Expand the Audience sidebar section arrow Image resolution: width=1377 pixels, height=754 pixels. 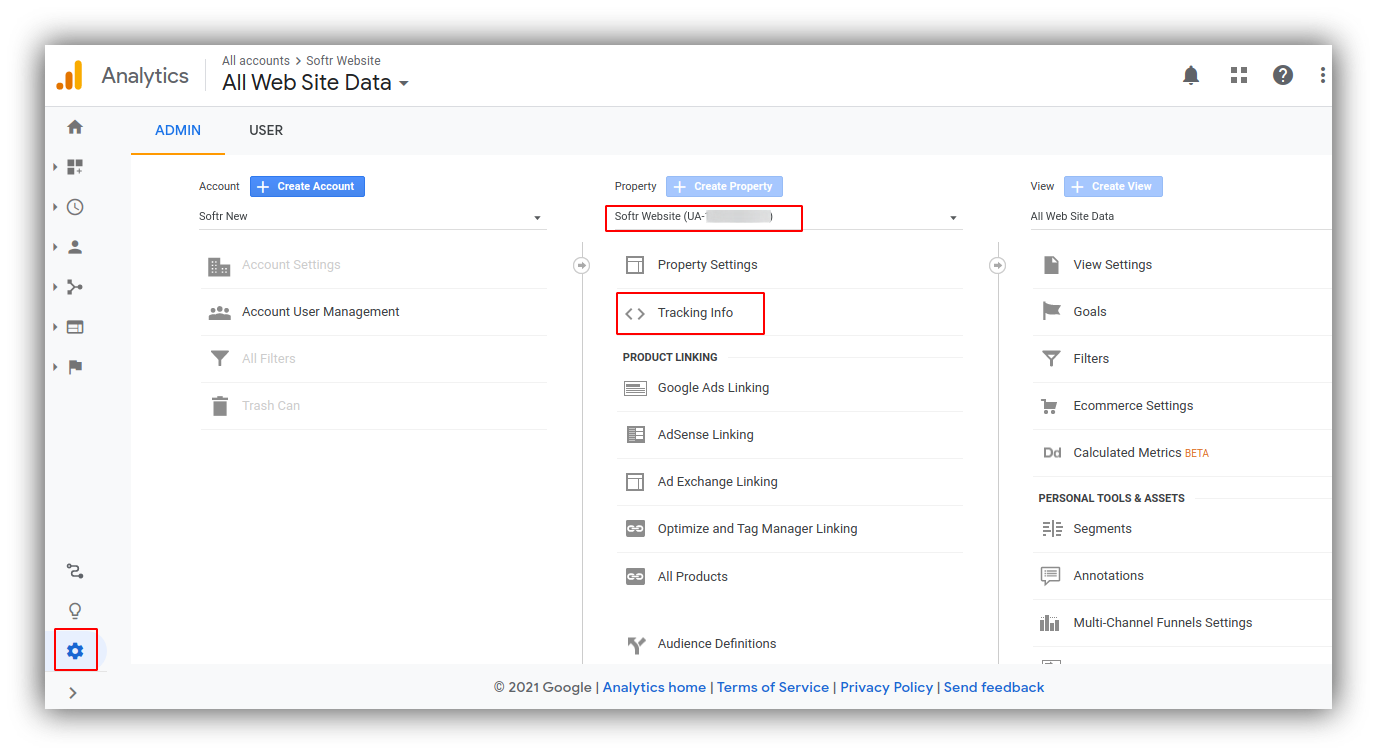tap(56, 247)
